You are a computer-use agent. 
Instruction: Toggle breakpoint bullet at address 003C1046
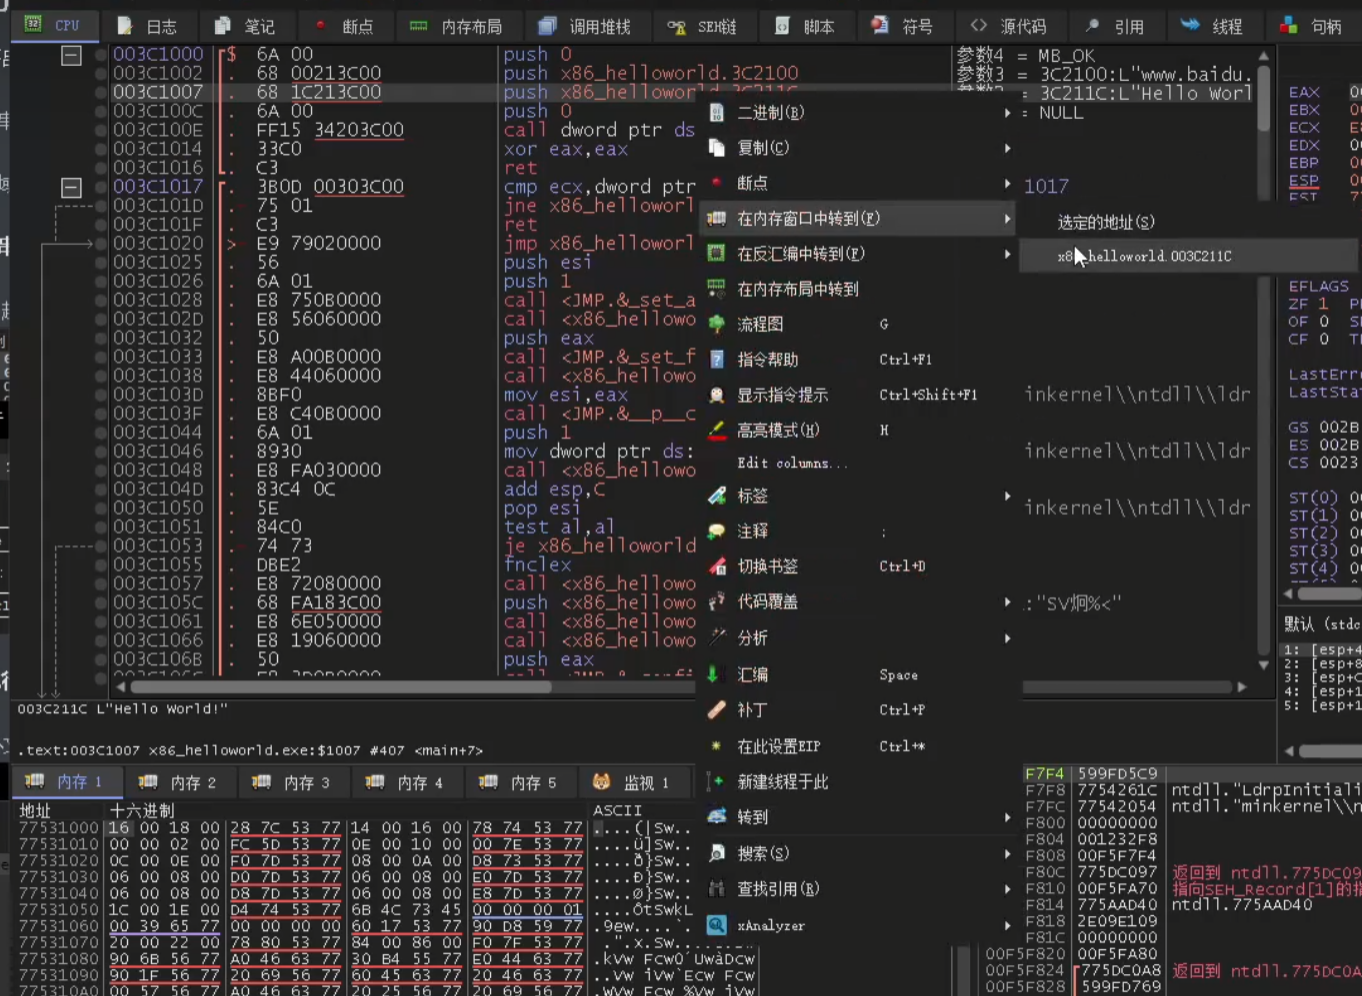pos(101,451)
